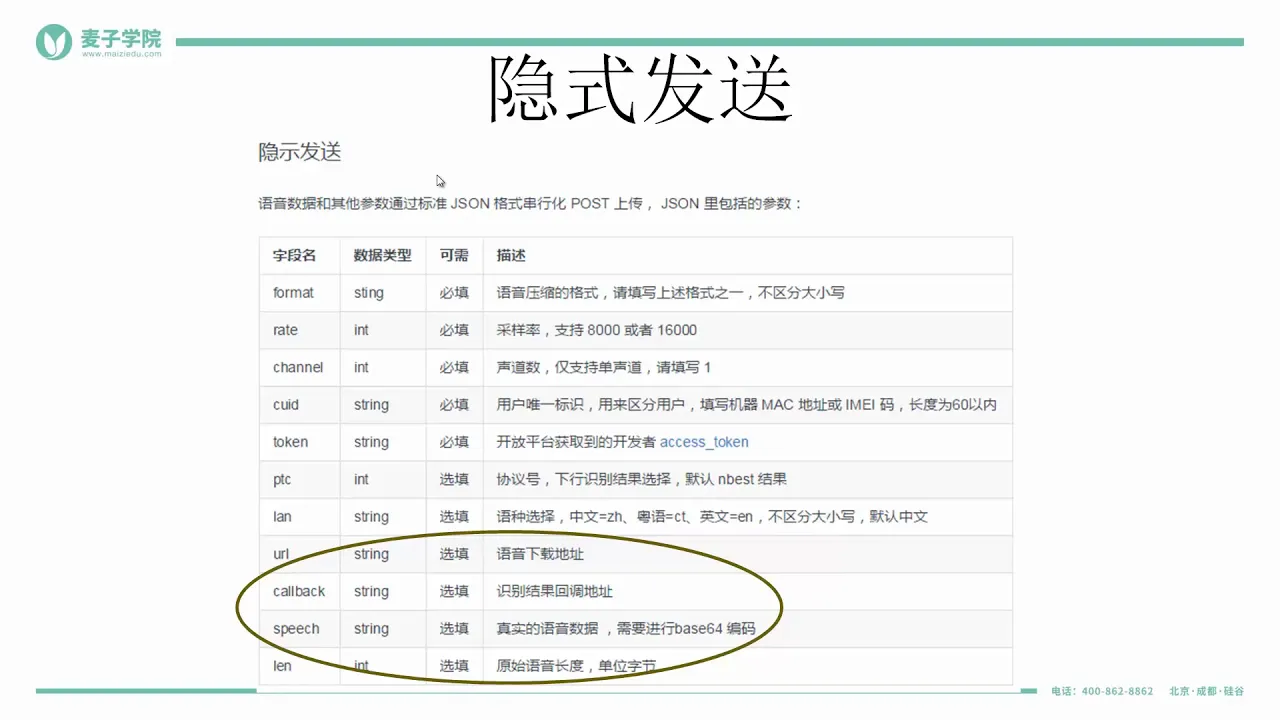The height and width of the screenshot is (720, 1280).
Task: Click the 识别结果回调地址 description
Action: [555, 592]
